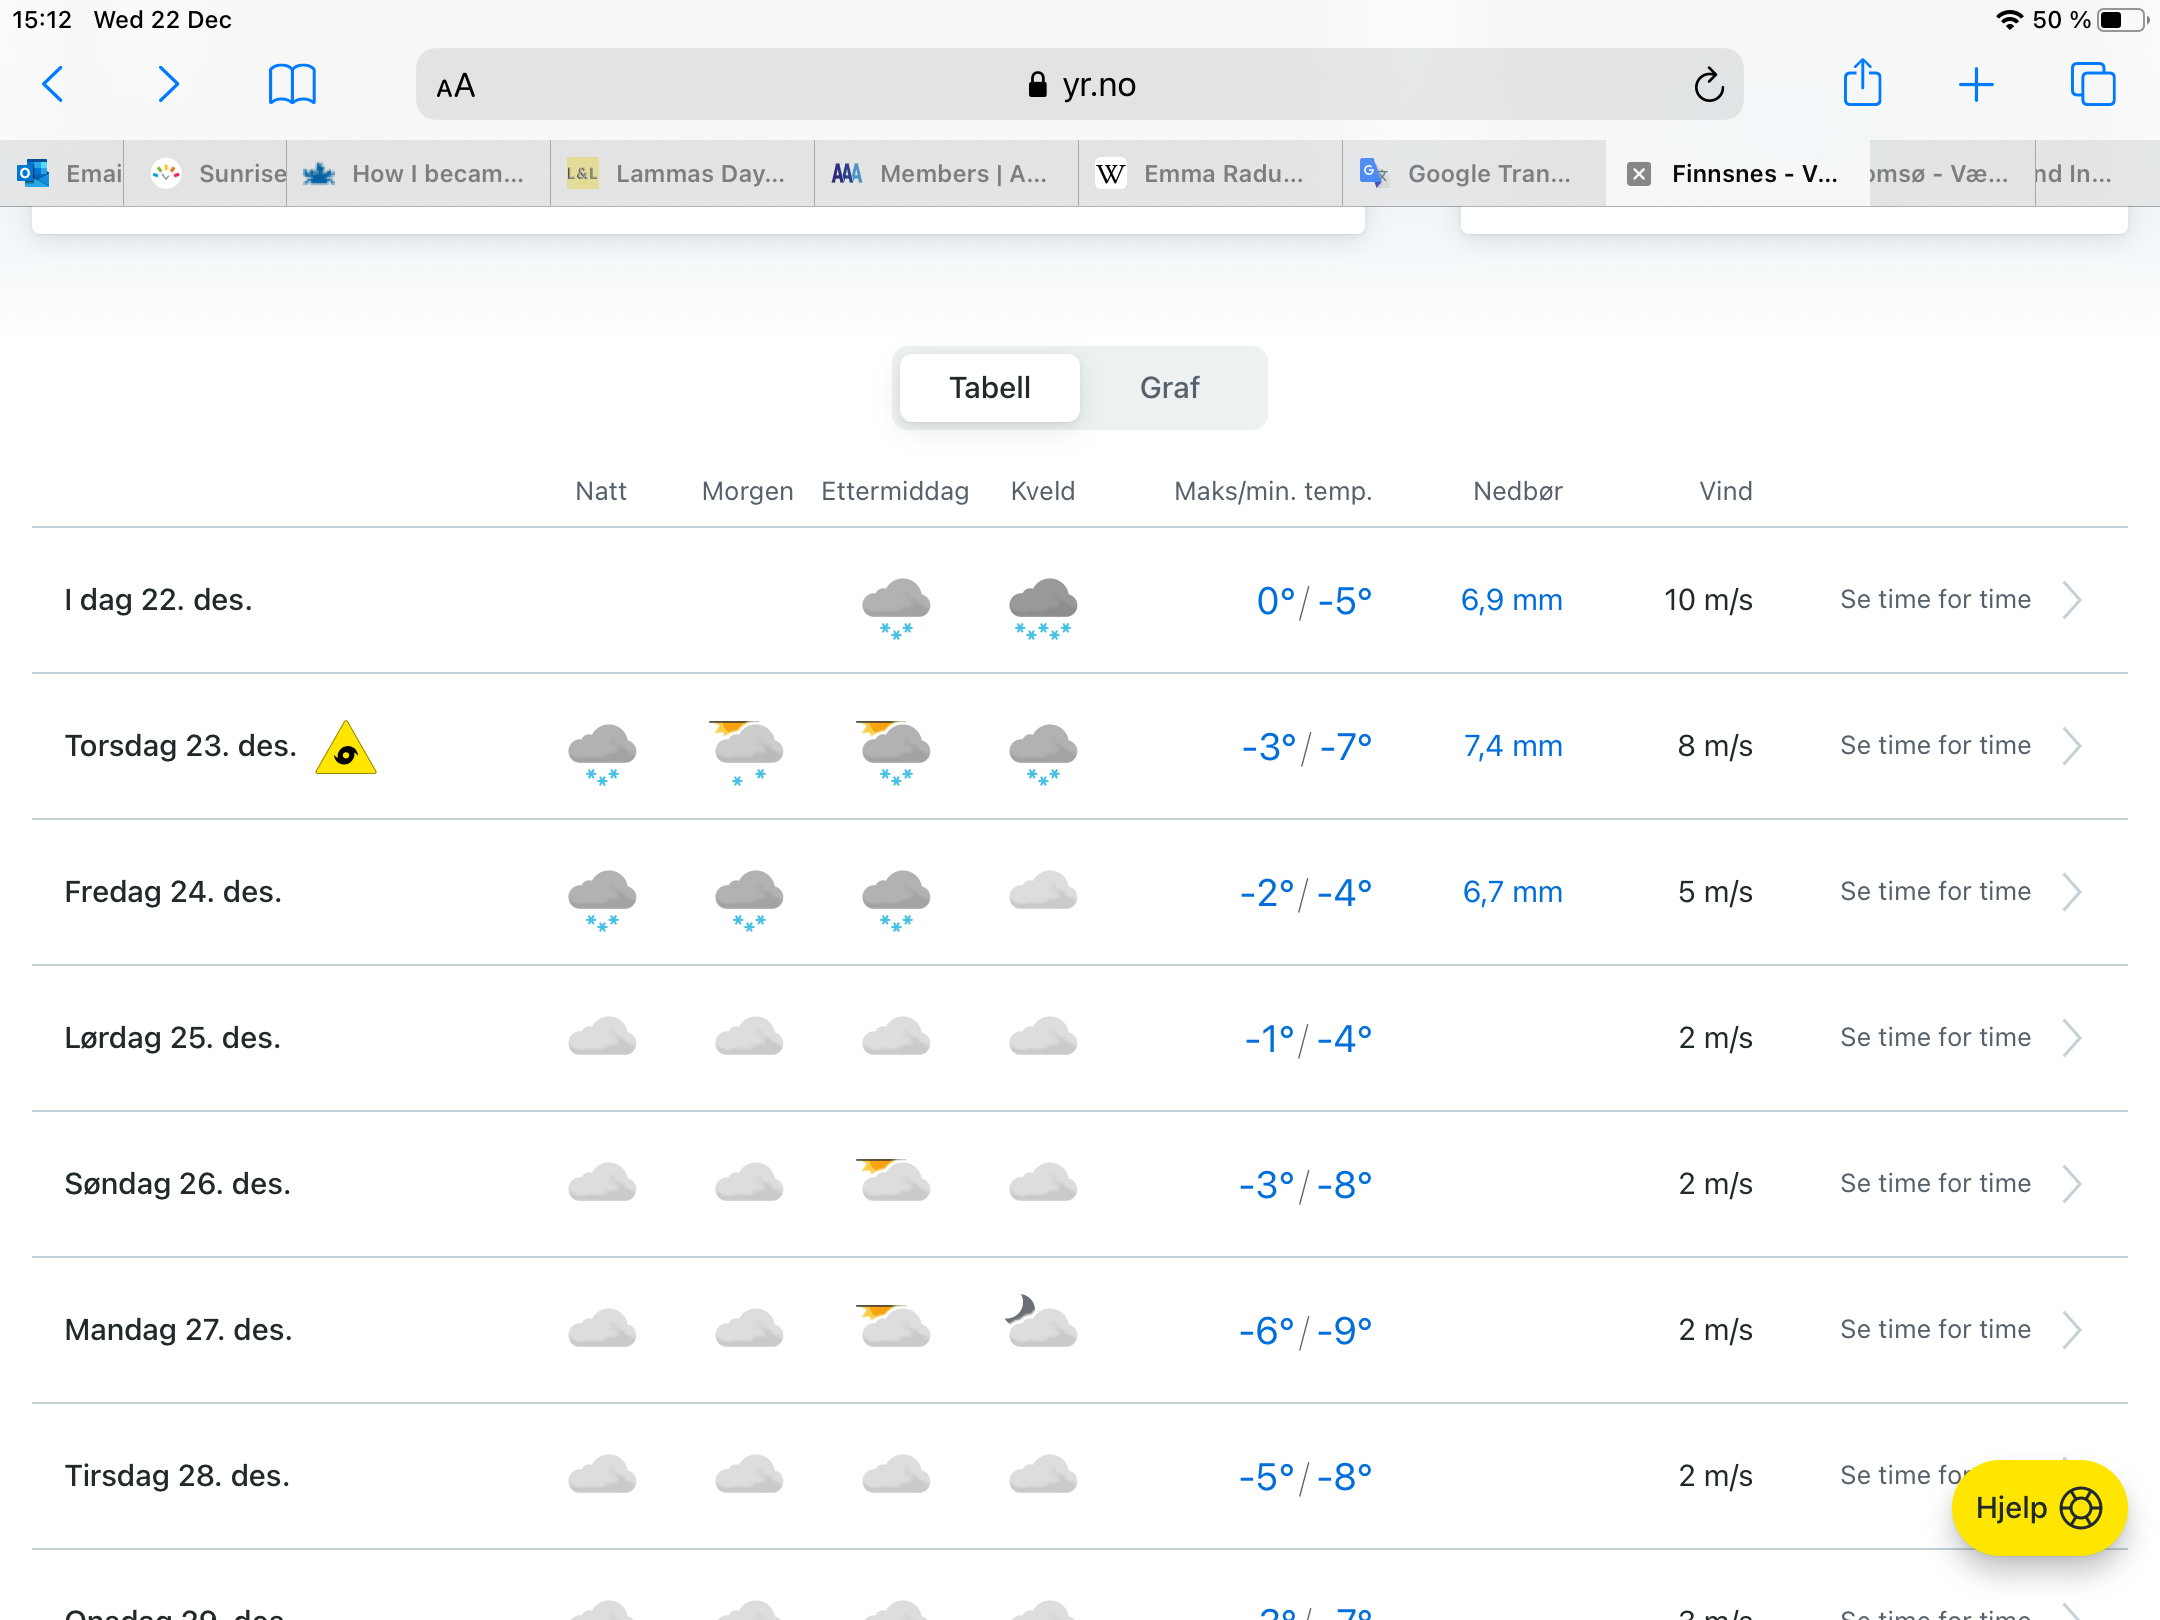2160x1620 pixels.
Task: Show all tabs overview icon
Action: pyautogui.click(x=2092, y=85)
